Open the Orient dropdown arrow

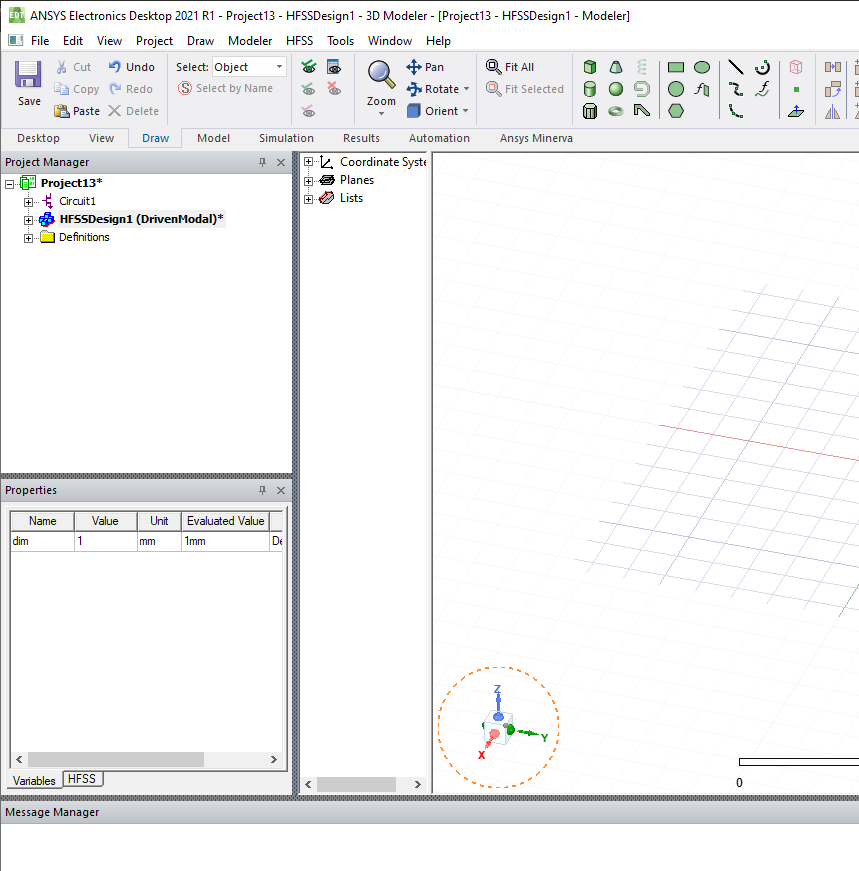[x=465, y=111]
